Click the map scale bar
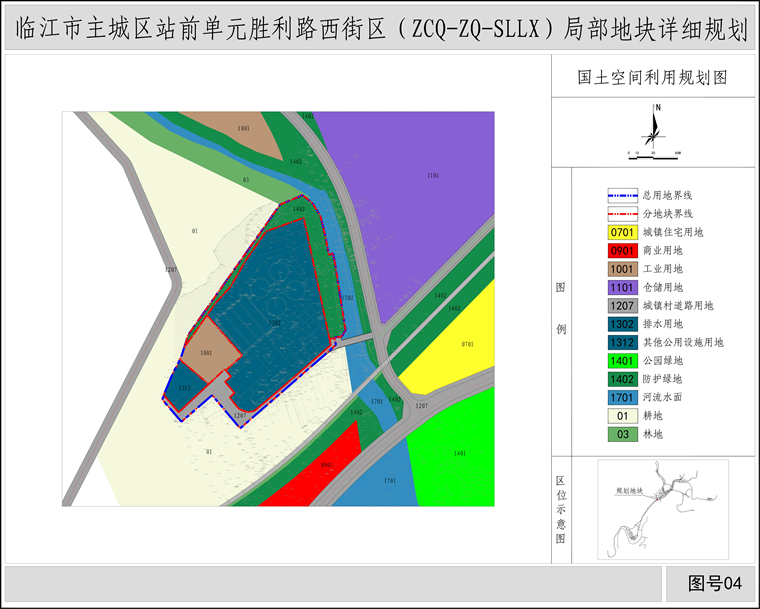This screenshot has height=609, width=760. (x=653, y=154)
